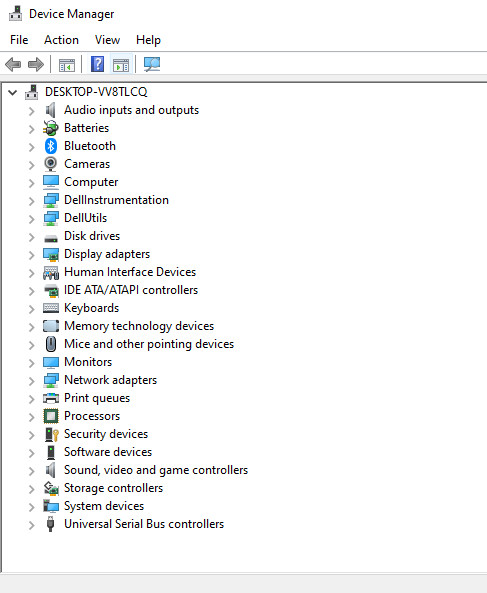Expand the DellInstrumentation category
Screen dimensions: 487x593
(32, 201)
